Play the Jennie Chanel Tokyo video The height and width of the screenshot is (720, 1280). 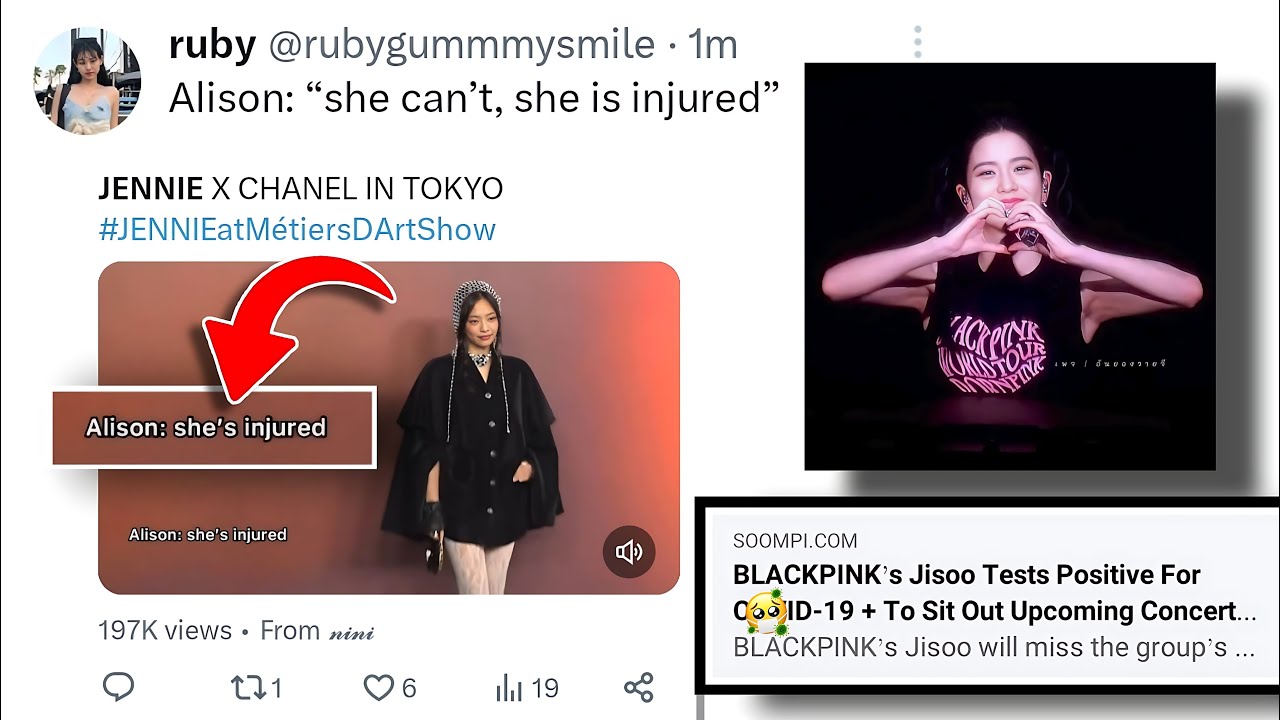coord(389,428)
